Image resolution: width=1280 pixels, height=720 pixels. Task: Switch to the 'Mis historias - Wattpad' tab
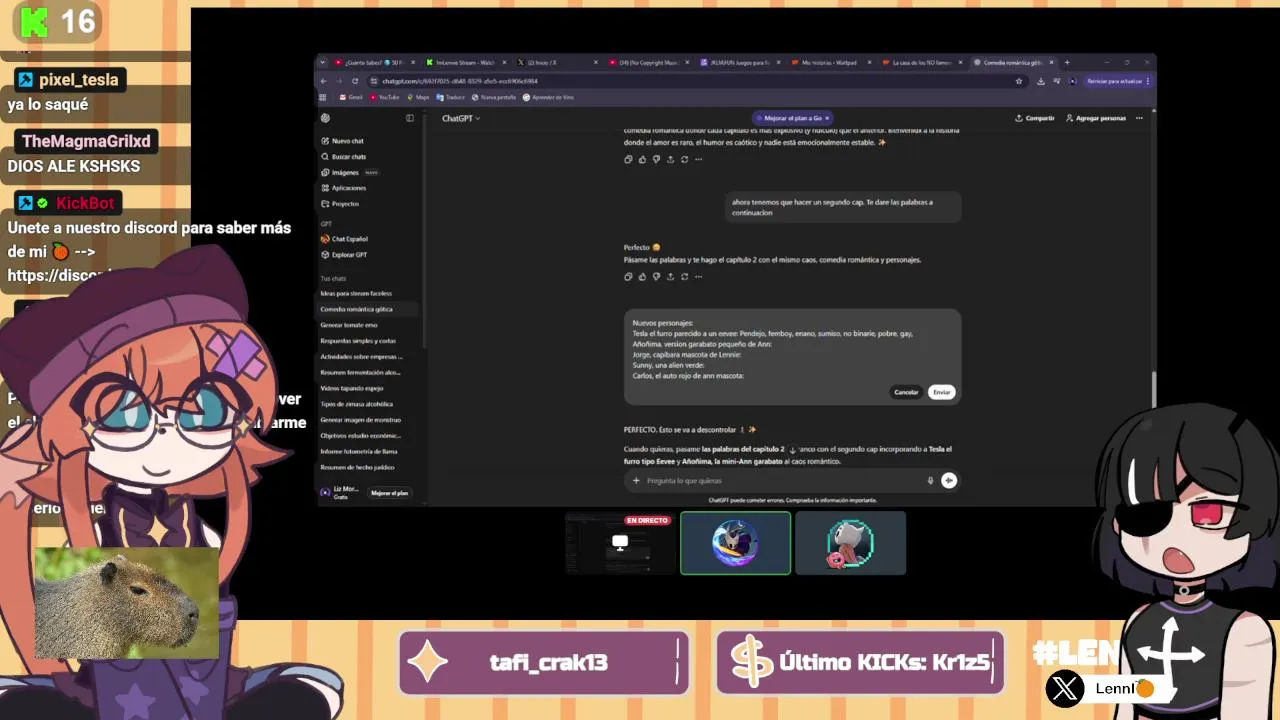tap(830, 62)
